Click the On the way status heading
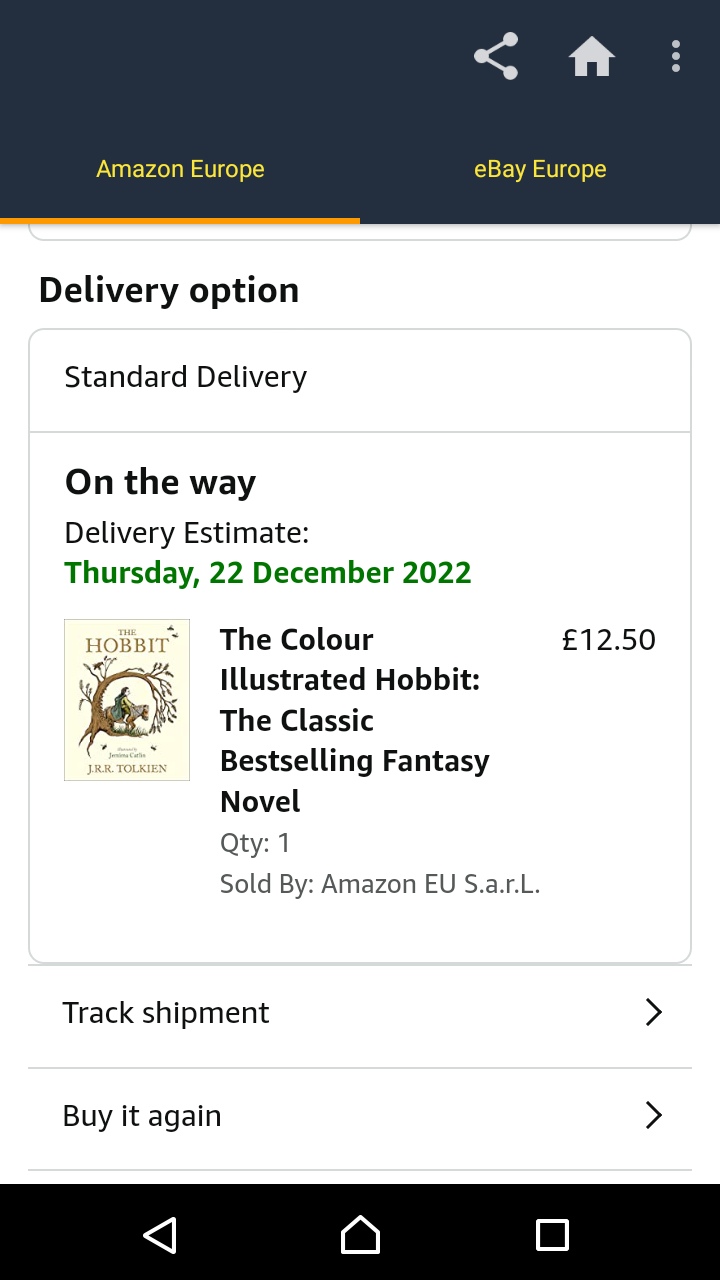The width and height of the screenshot is (720, 1280). 161,482
